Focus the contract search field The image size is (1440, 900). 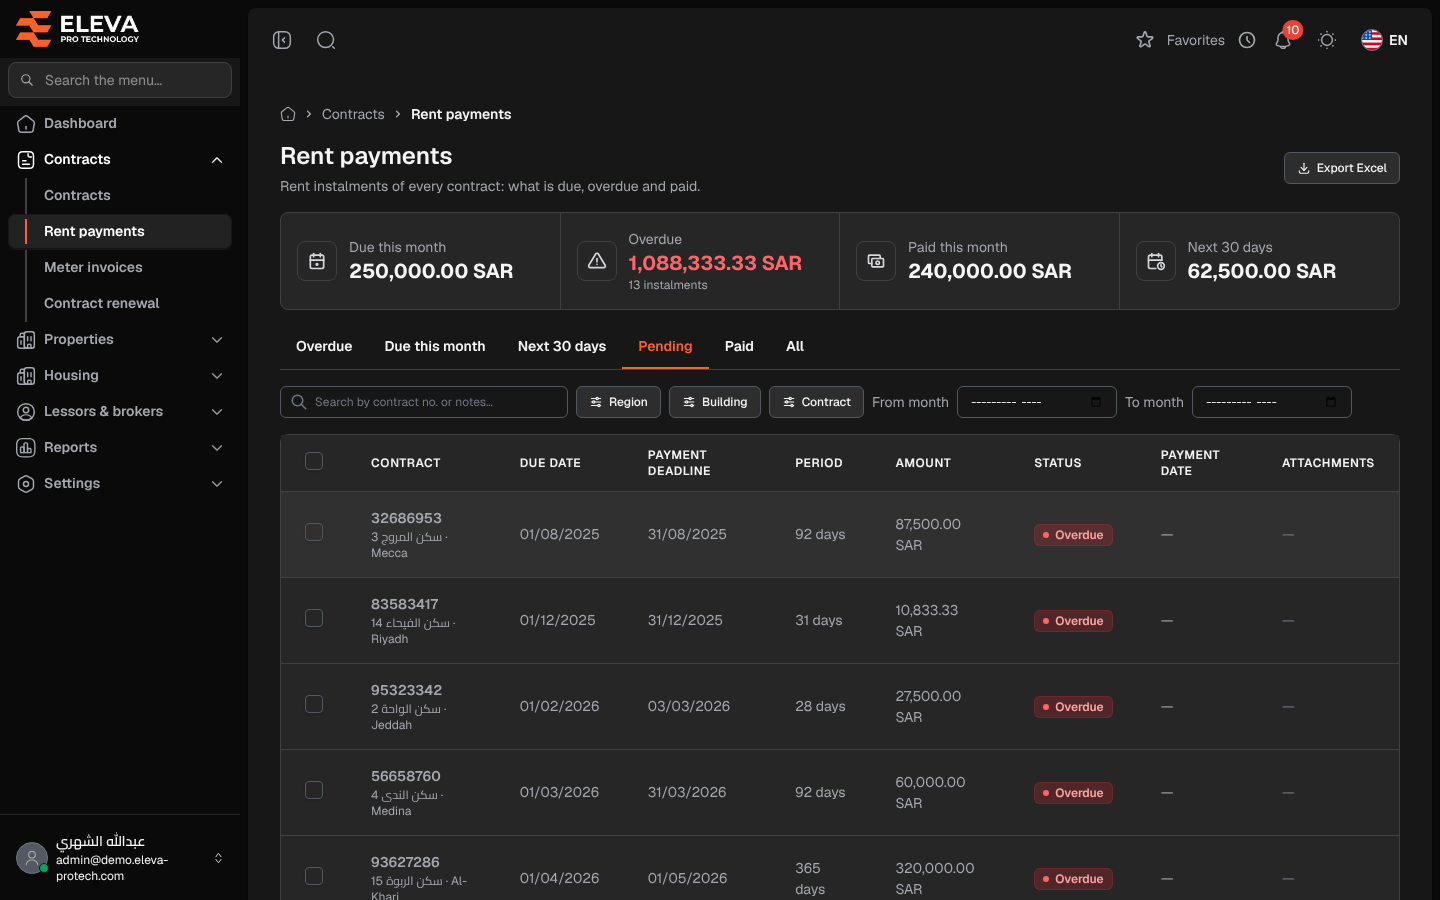pos(424,402)
